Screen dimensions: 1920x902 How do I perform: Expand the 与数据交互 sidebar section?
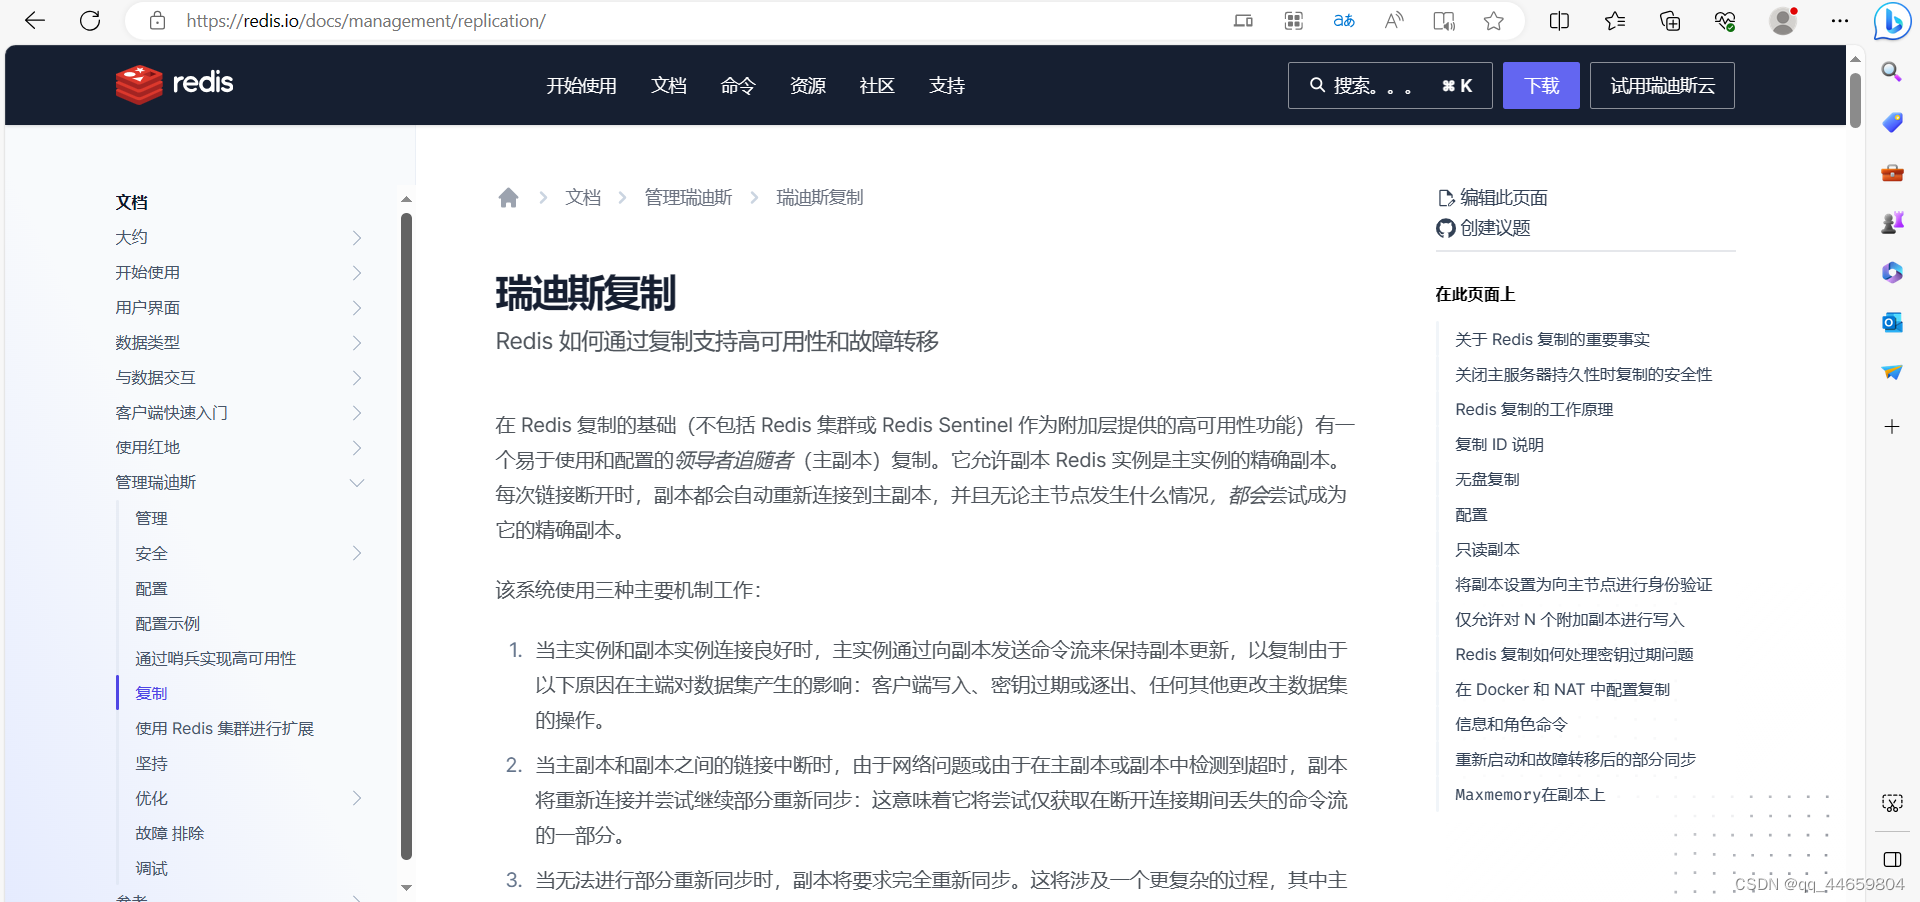[357, 378]
